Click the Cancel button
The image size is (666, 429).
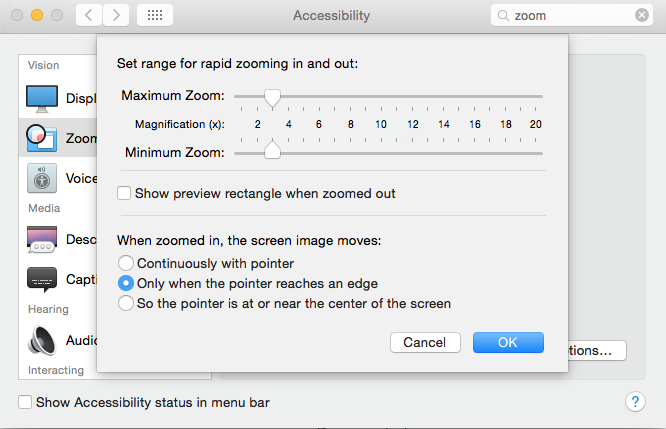tap(424, 342)
